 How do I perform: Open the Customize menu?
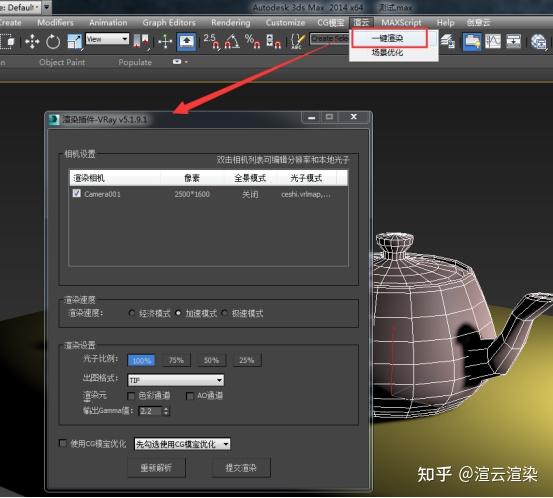click(x=285, y=23)
